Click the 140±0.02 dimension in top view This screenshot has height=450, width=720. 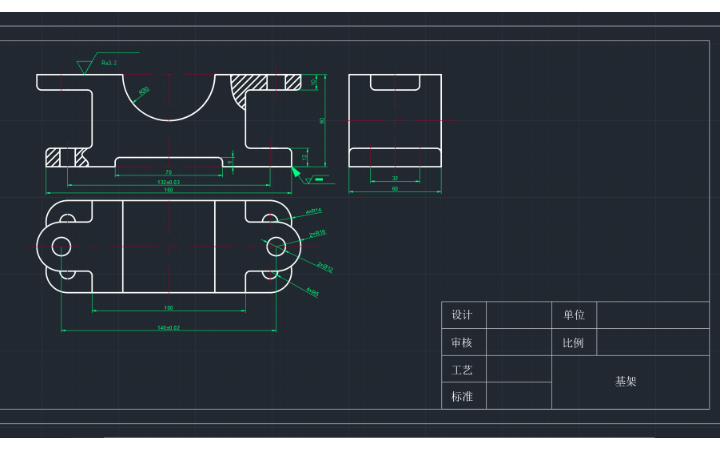tap(168, 327)
